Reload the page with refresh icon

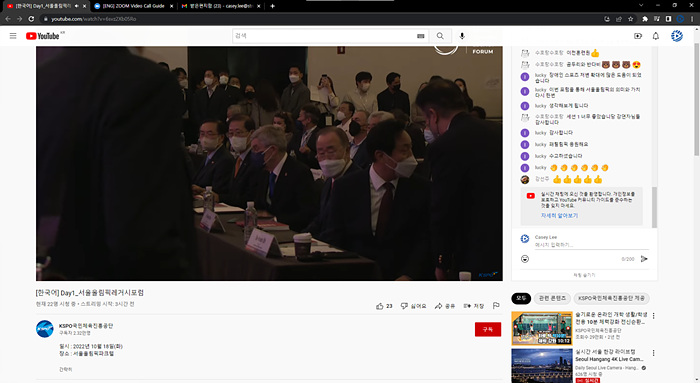tap(31, 19)
